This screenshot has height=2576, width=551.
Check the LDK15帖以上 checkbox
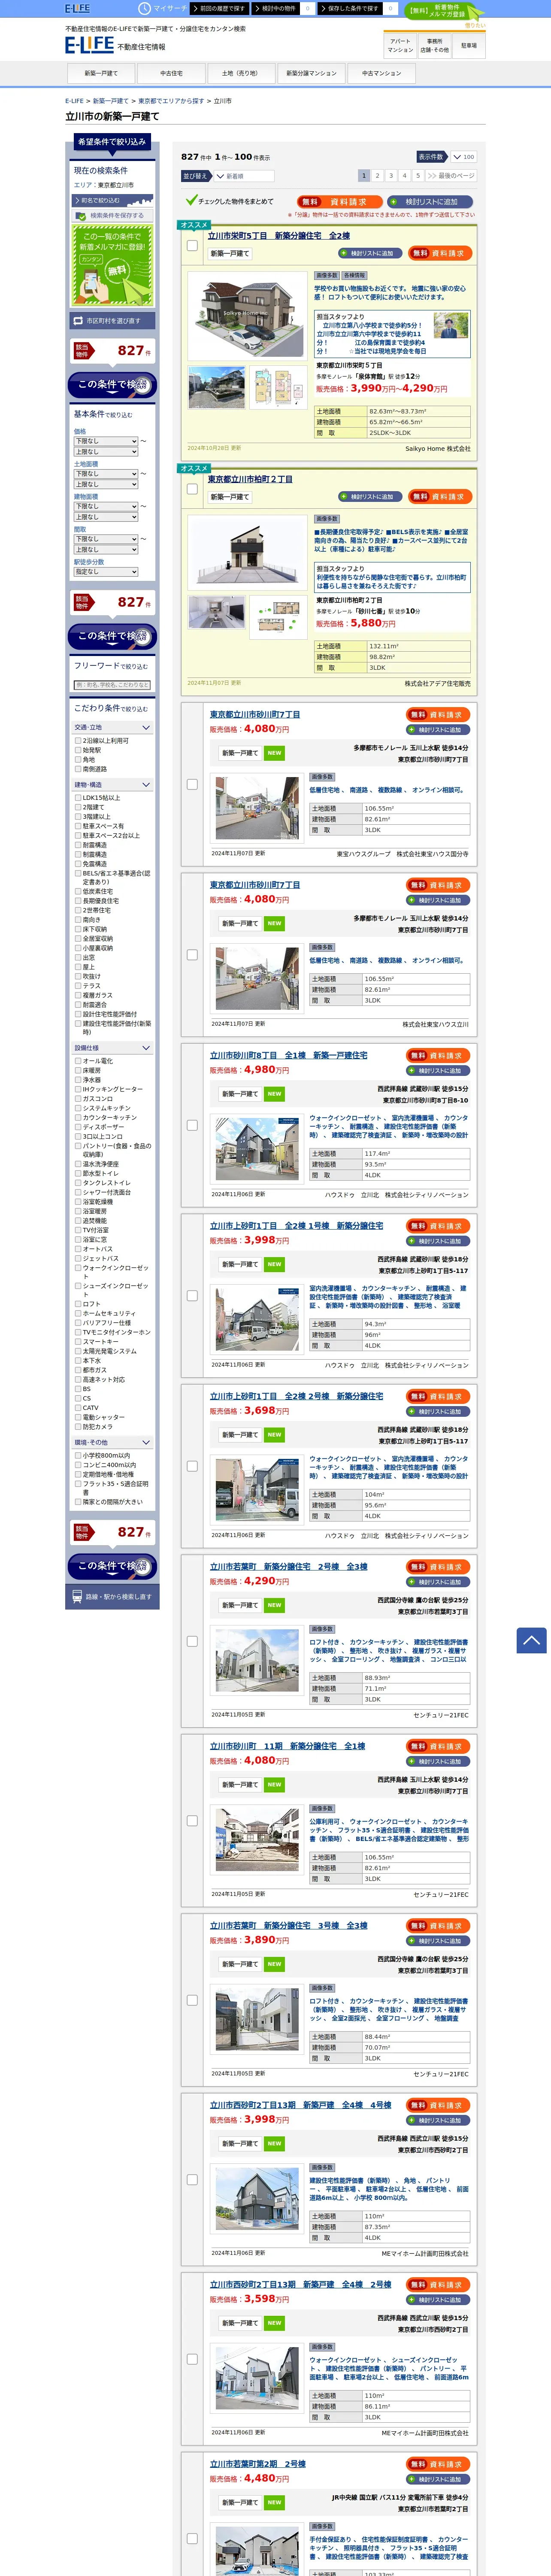[78, 798]
